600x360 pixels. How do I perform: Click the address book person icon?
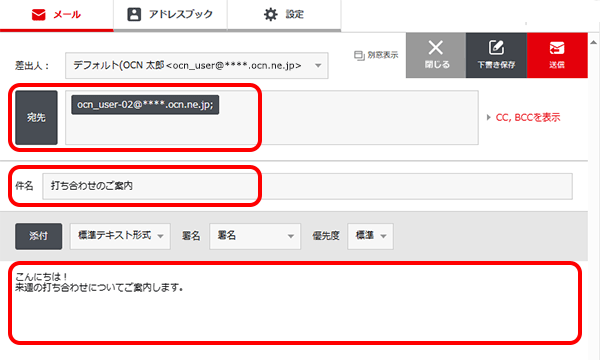pyautogui.click(x=134, y=15)
